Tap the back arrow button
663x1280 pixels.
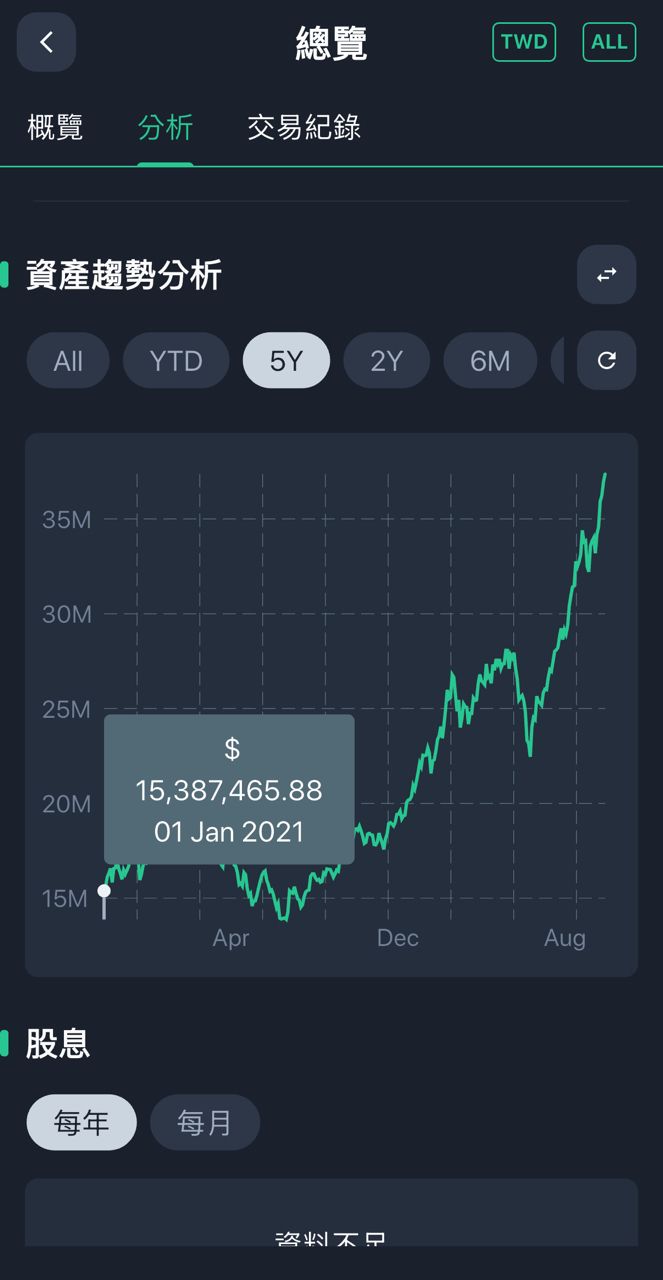(46, 42)
